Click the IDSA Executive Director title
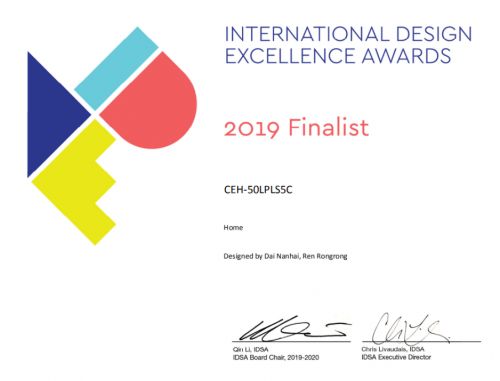This screenshot has height=381, width=500. tap(396, 357)
